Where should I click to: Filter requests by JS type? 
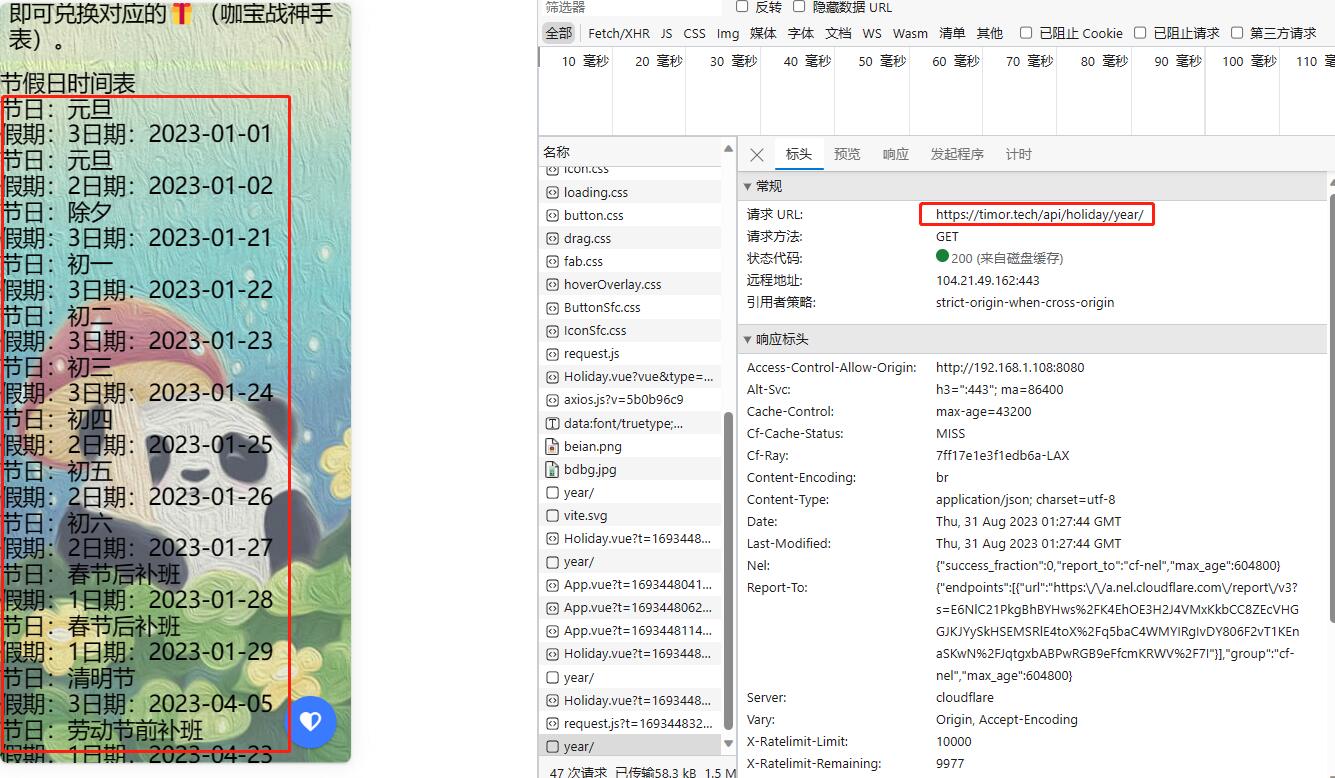point(666,33)
